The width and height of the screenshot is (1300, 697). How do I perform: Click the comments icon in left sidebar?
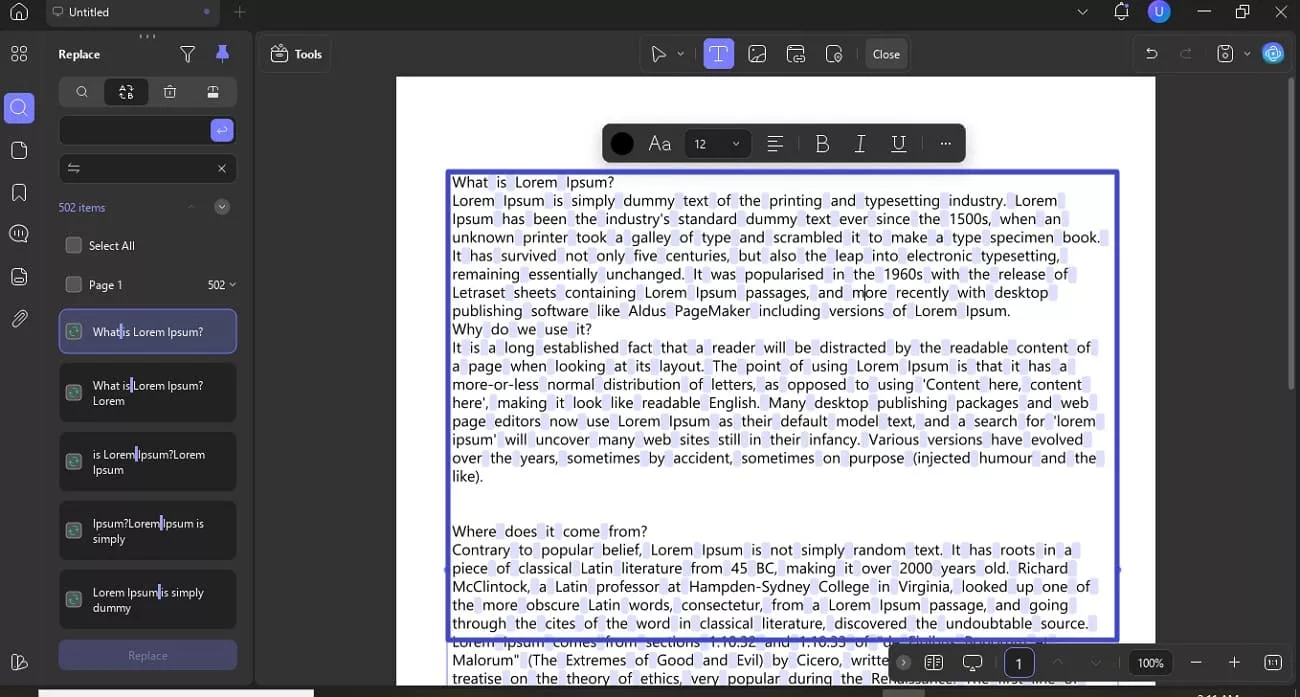(19, 234)
